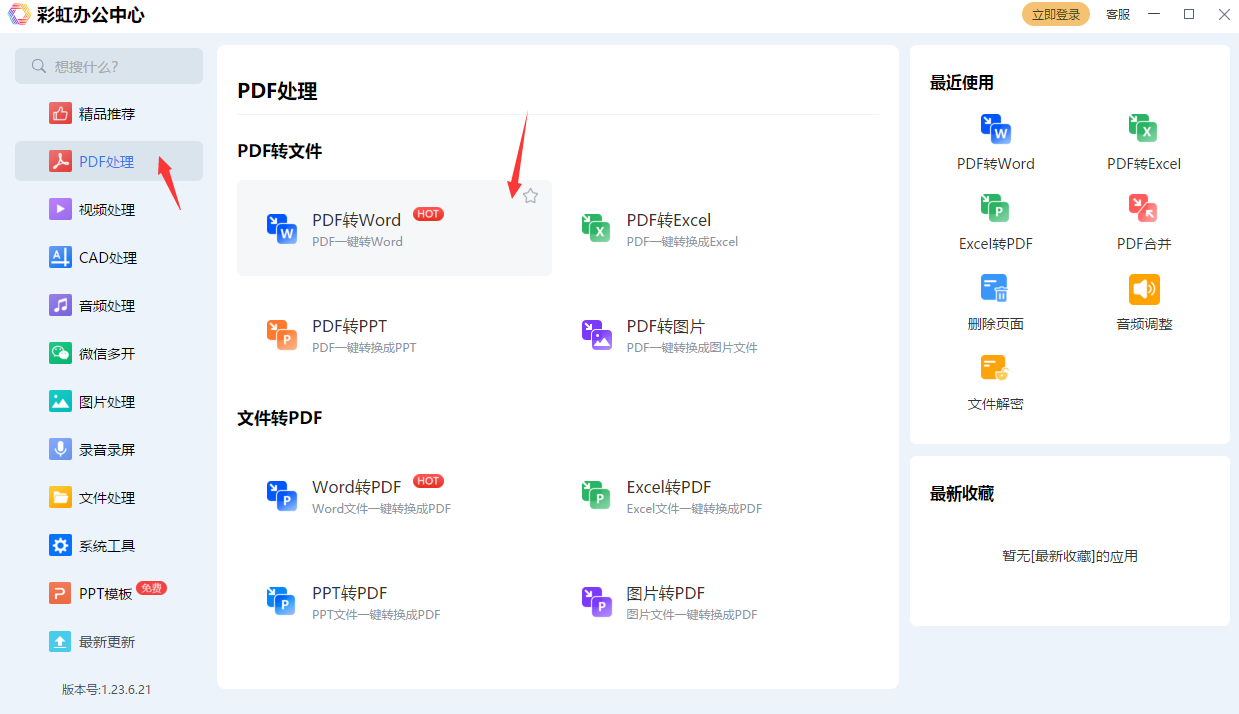The image size is (1239, 714).
Task: Open the PDF转PPT title text
Action: click(x=349, y=326)
